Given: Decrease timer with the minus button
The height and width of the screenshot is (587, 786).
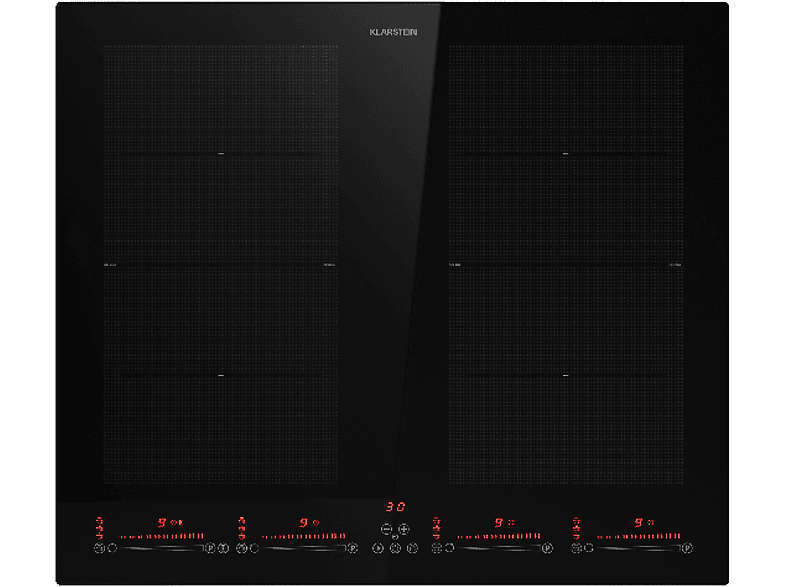Looking at the screenshot, I should (386, 529).
